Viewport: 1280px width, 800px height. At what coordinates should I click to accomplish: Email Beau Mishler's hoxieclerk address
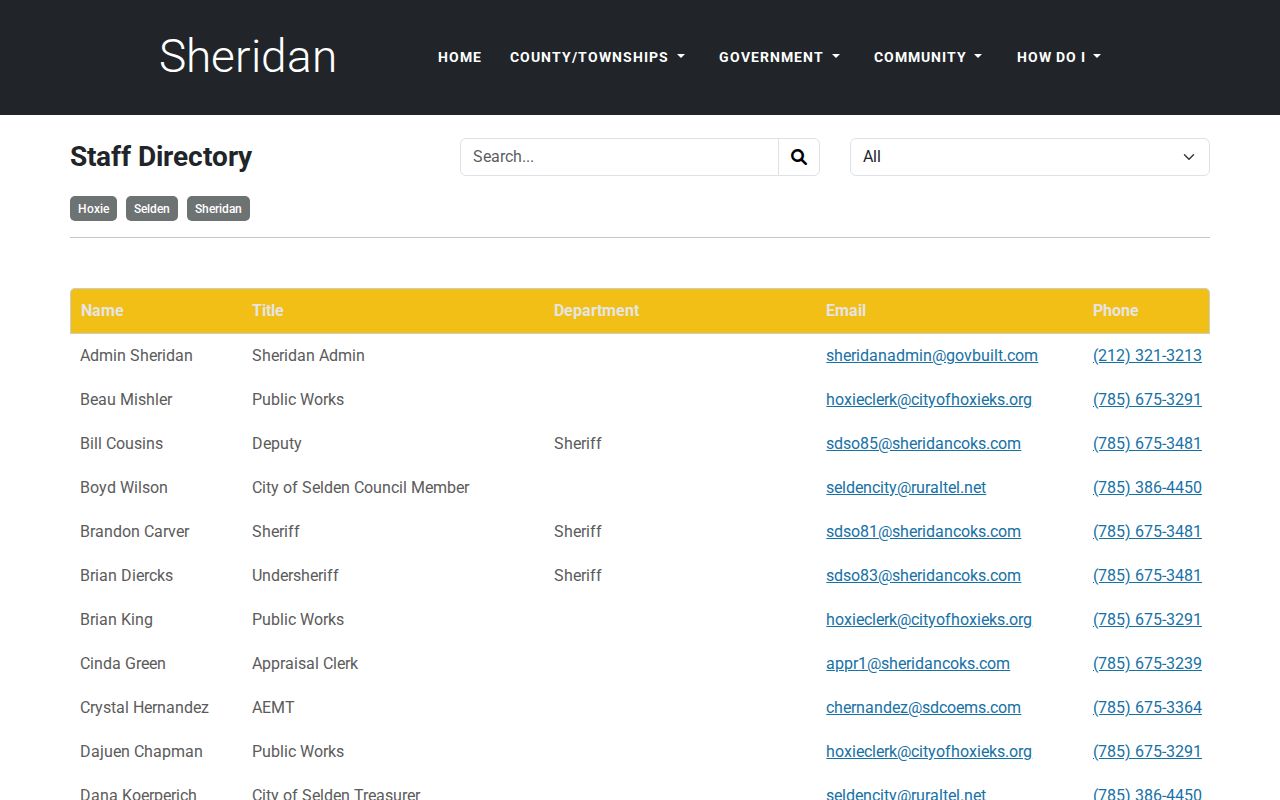point(929,399)
